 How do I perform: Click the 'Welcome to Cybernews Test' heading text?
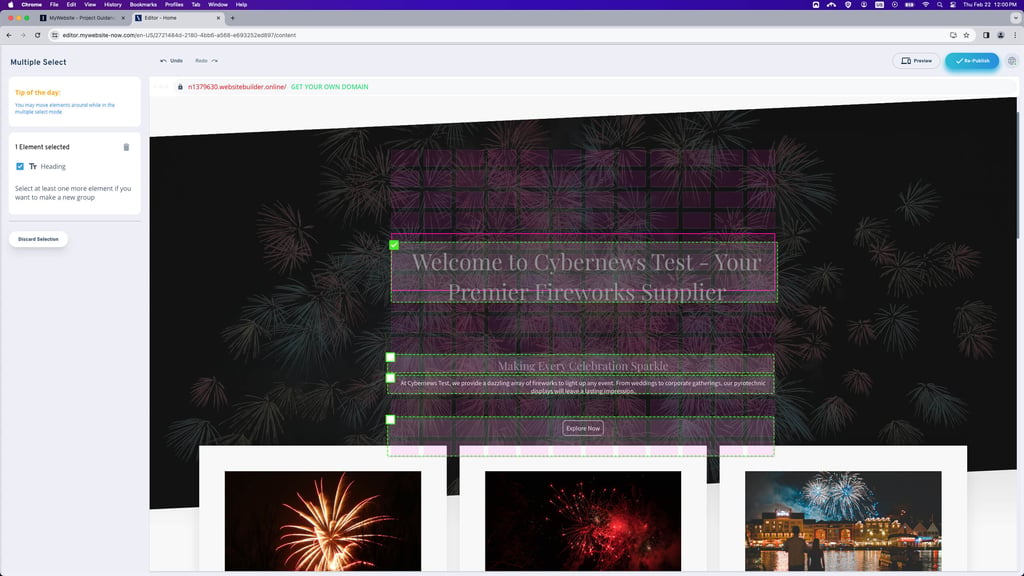tap(586, 276)
